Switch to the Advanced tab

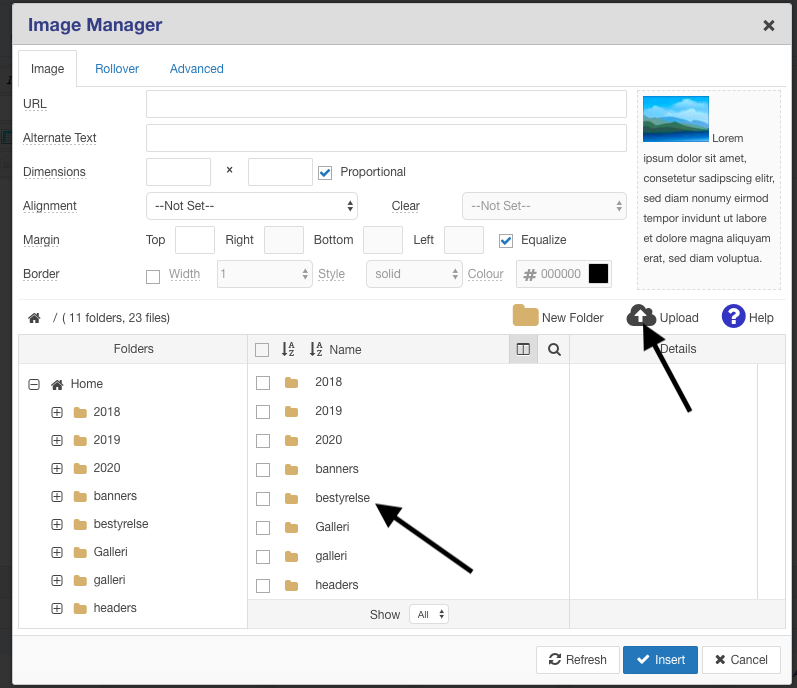(197, 69)
